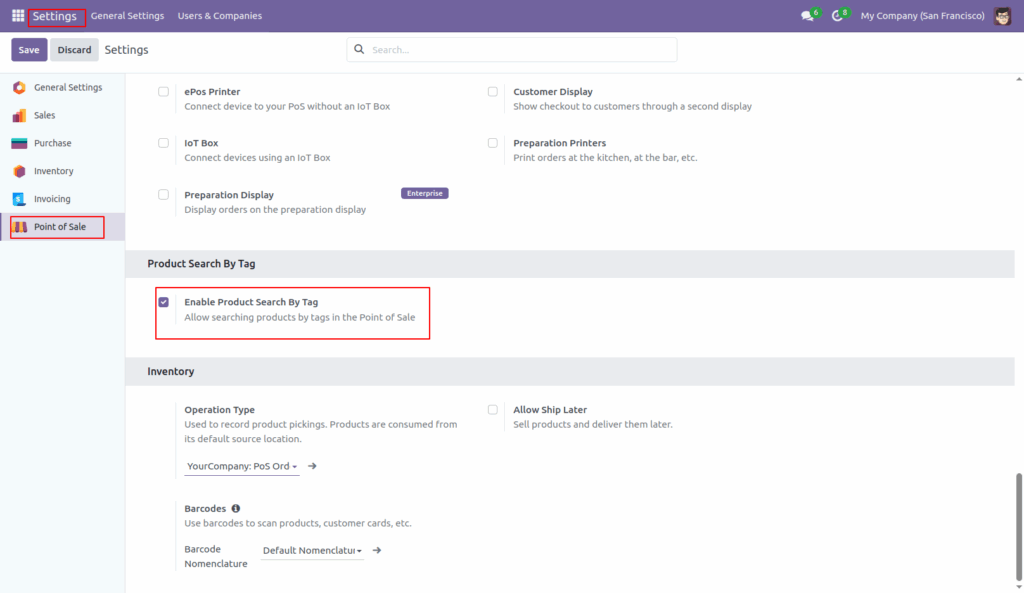The width and height of the screenshot is (1024, 593).
Task: Select the Invoicing settings sidebar icon
Action: pos(19,198)
